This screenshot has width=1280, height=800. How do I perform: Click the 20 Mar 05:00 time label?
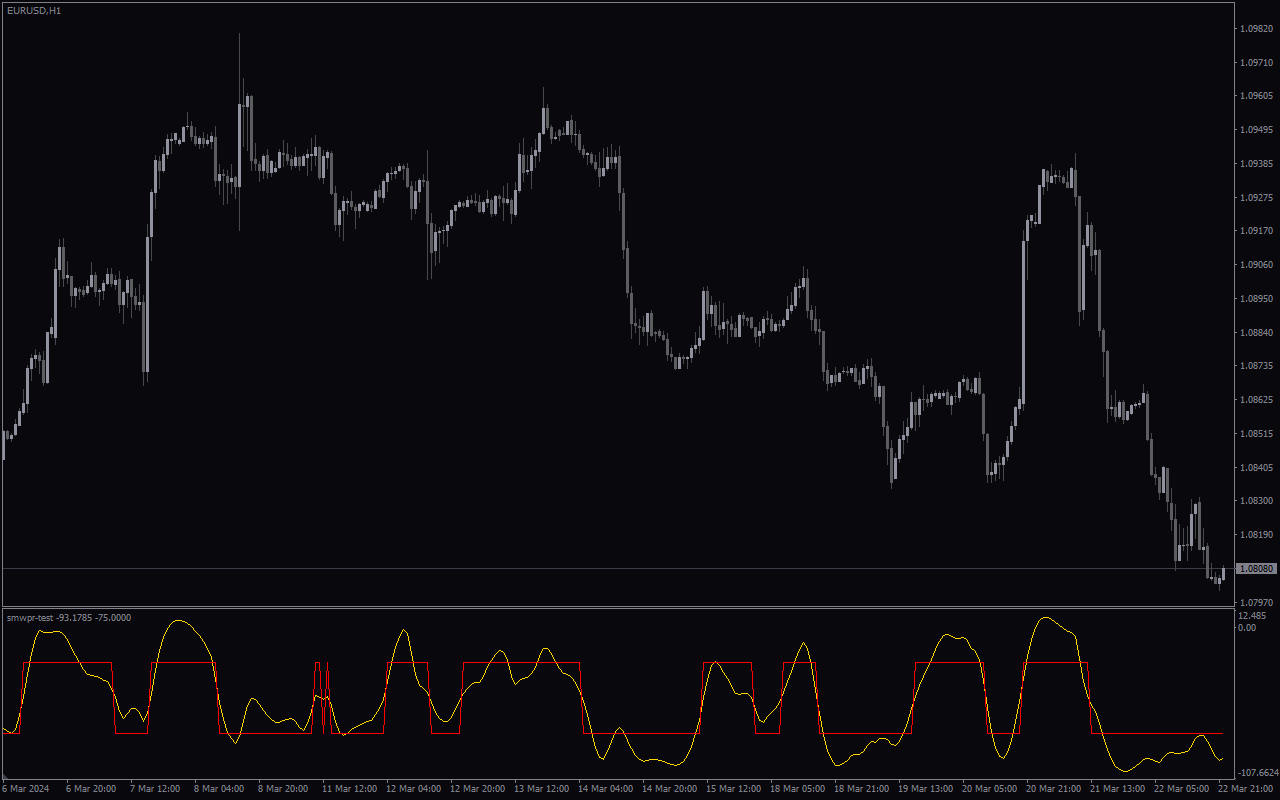pos(989,789)
